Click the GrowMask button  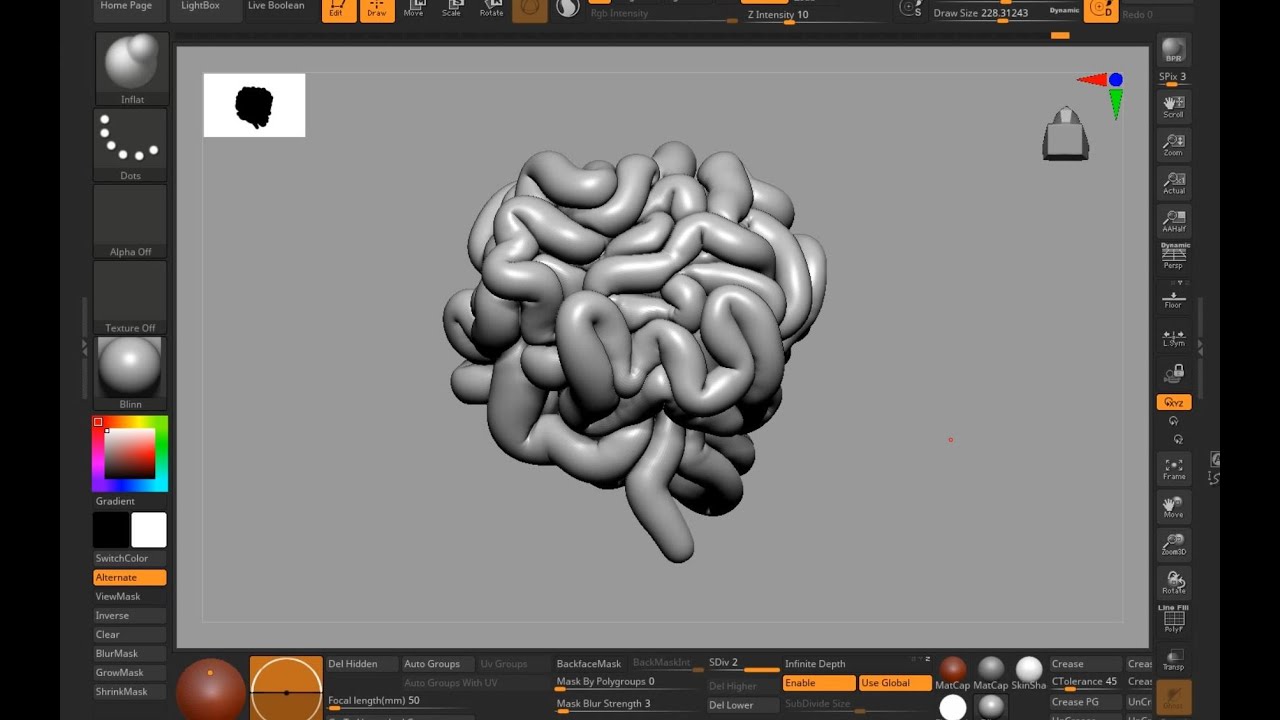(130, 673)
